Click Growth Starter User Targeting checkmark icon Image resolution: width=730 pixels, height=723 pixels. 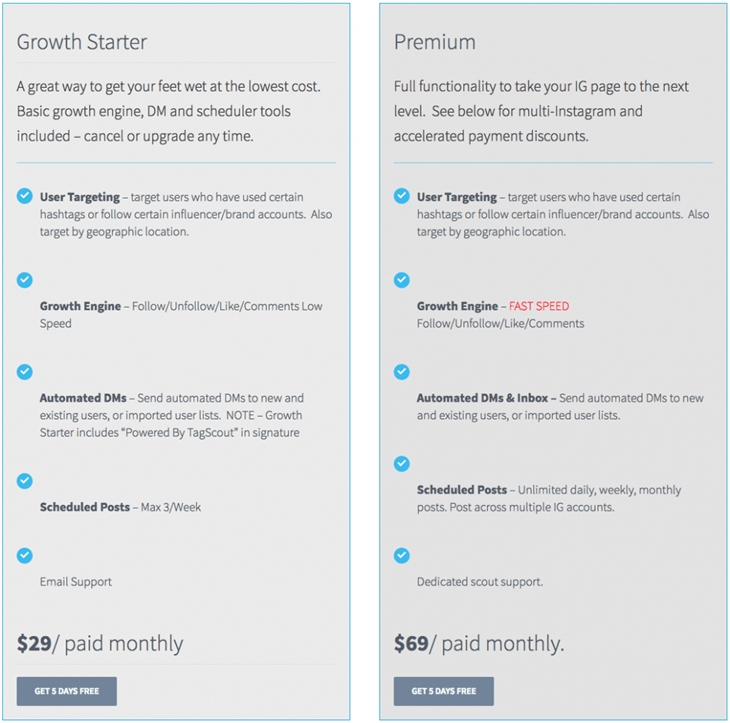coord(25,196)
